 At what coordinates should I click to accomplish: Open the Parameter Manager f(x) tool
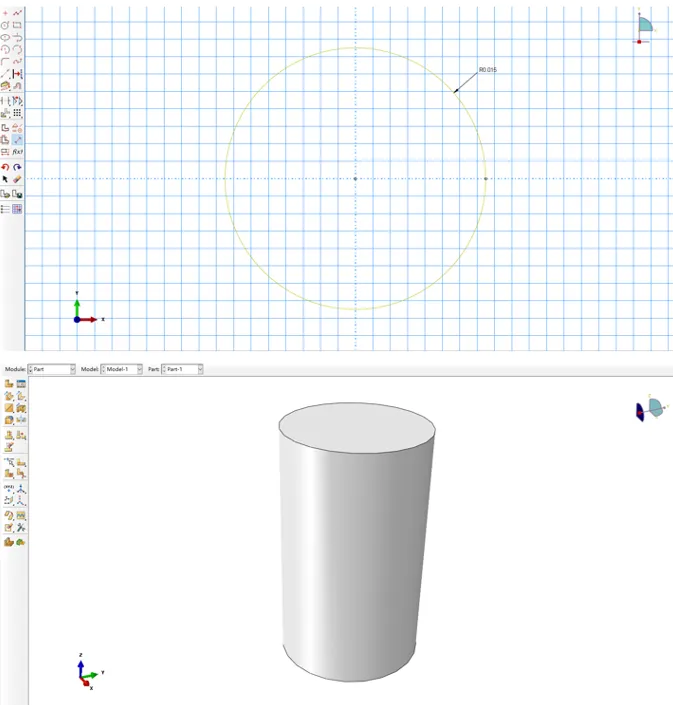click(17, 152)
